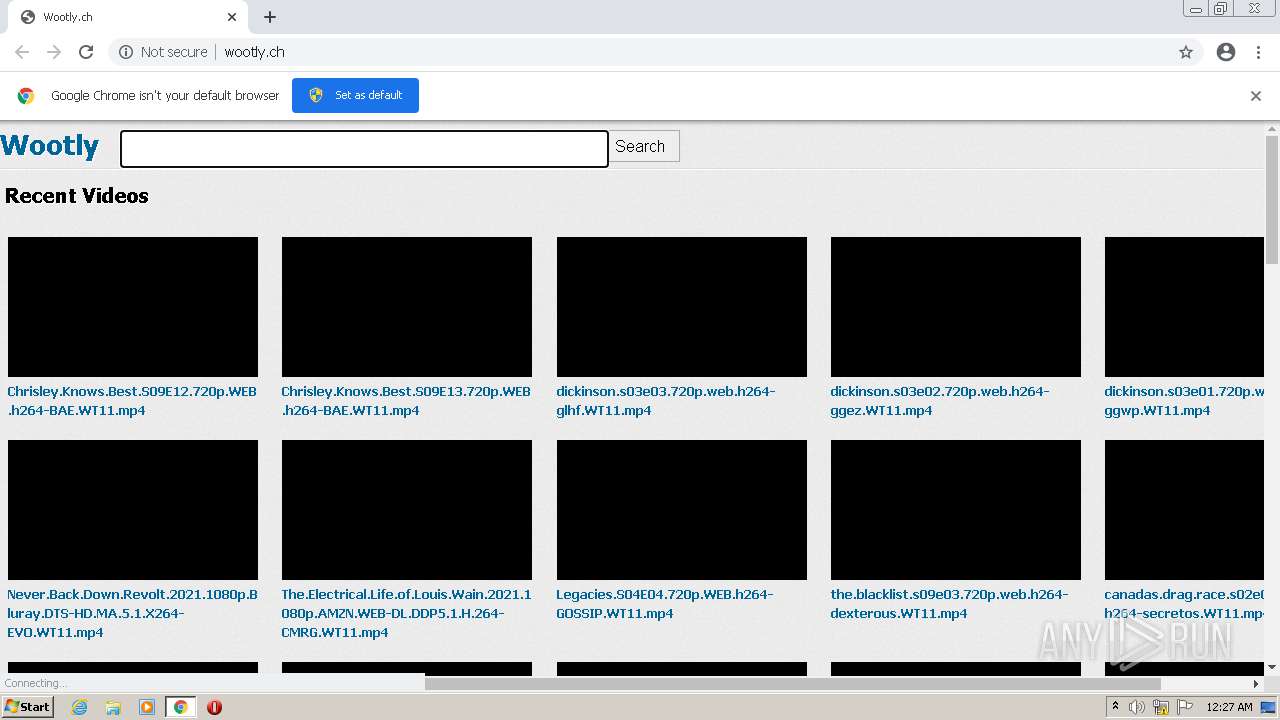Screen dimensions: 1280x720
Task: Open dickinson.s03e03 video thumbnail
Action: 682,307
